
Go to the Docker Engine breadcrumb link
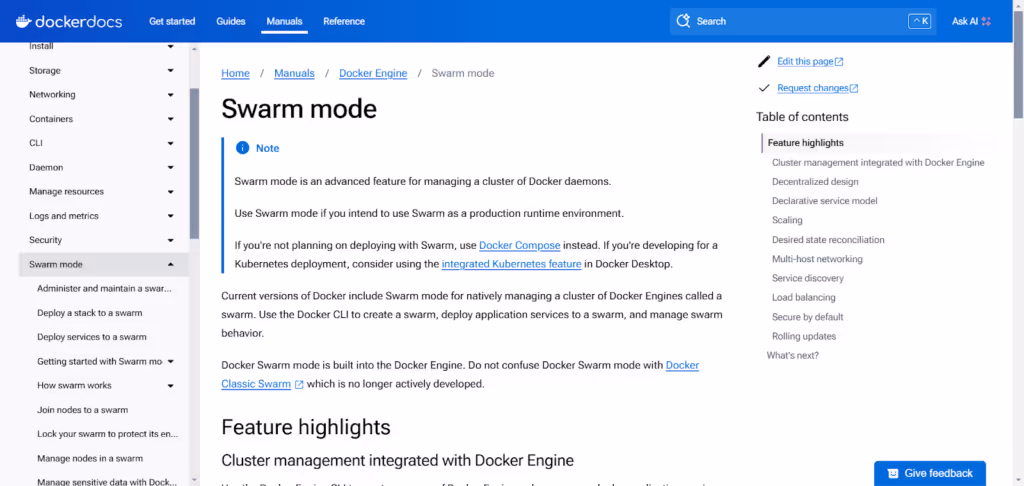(x=373, y=73)
